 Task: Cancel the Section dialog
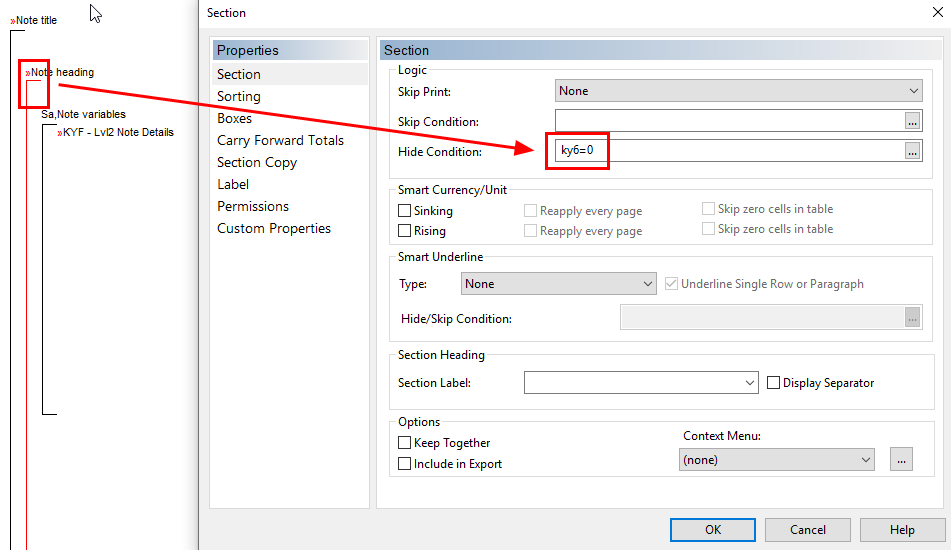point(807,529)
